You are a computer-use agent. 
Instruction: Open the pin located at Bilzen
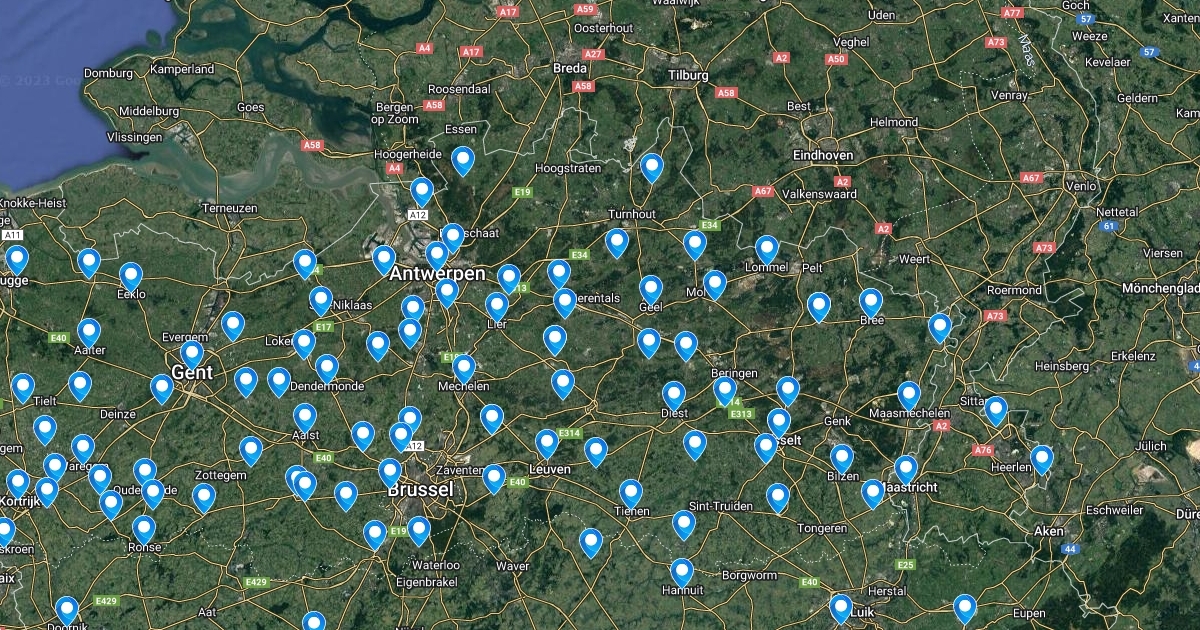click(x=842, y=459)
